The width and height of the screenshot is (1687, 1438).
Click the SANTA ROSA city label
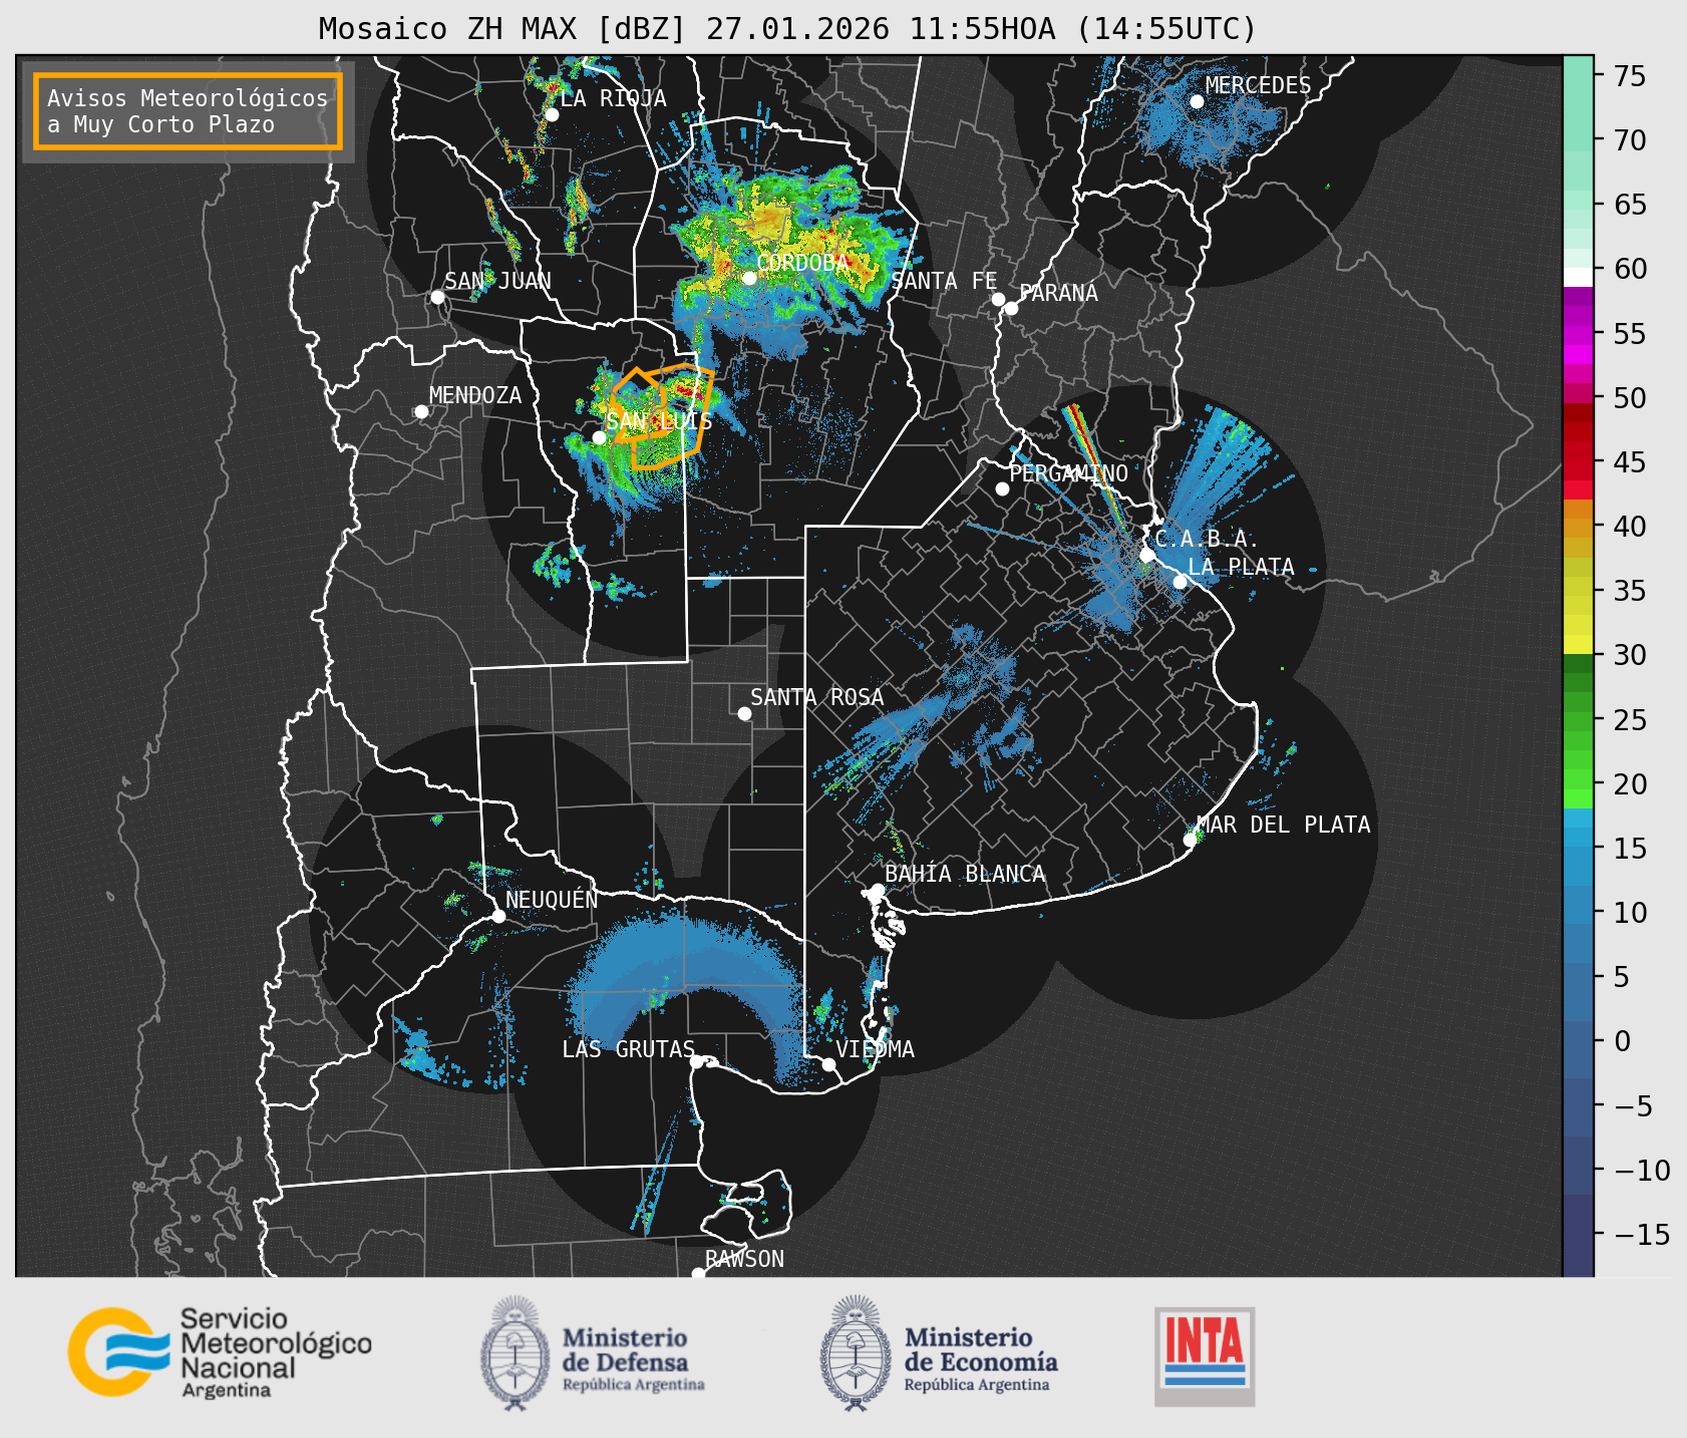click(x=817, y=697)
